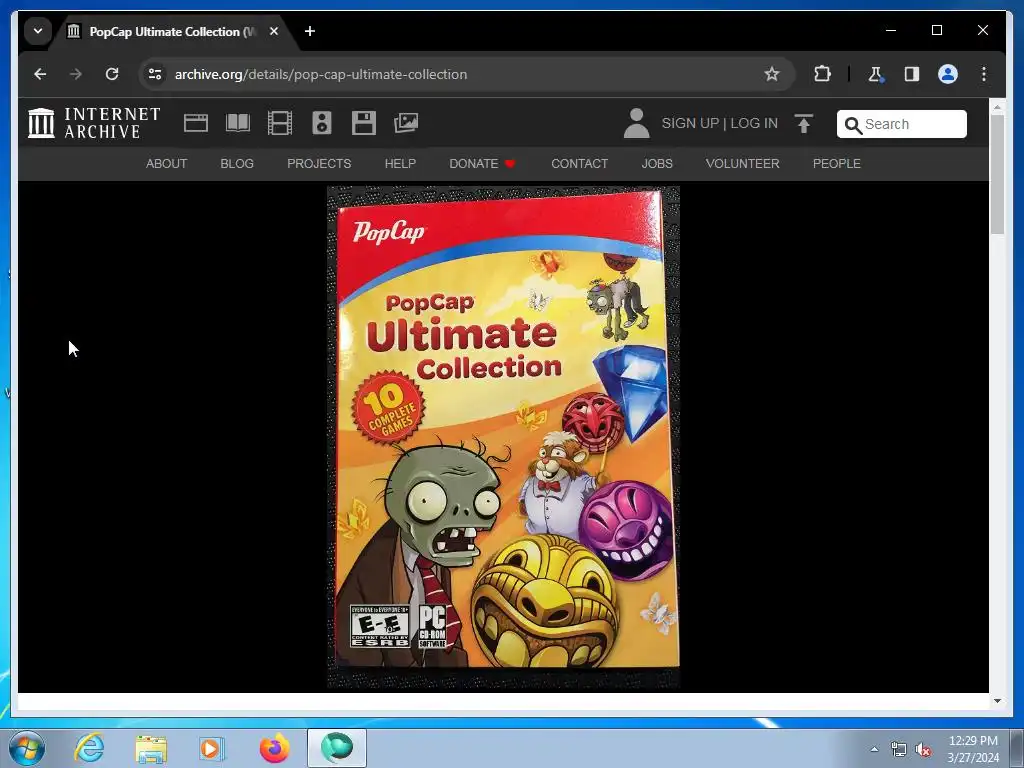Open the Images icon in navbar

(406, 123)
